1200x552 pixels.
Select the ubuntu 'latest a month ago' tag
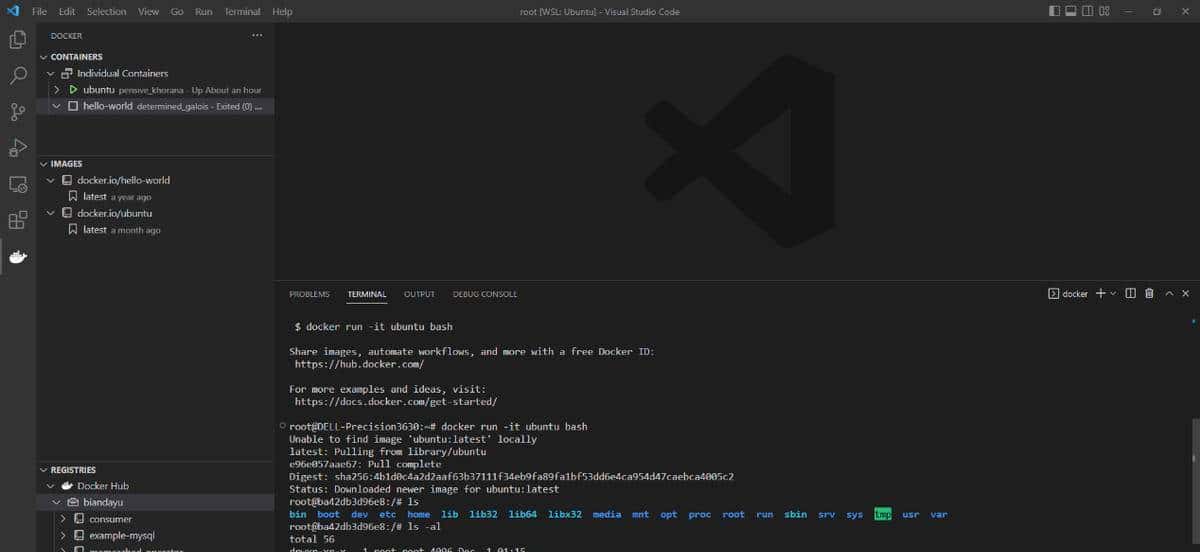121,229
